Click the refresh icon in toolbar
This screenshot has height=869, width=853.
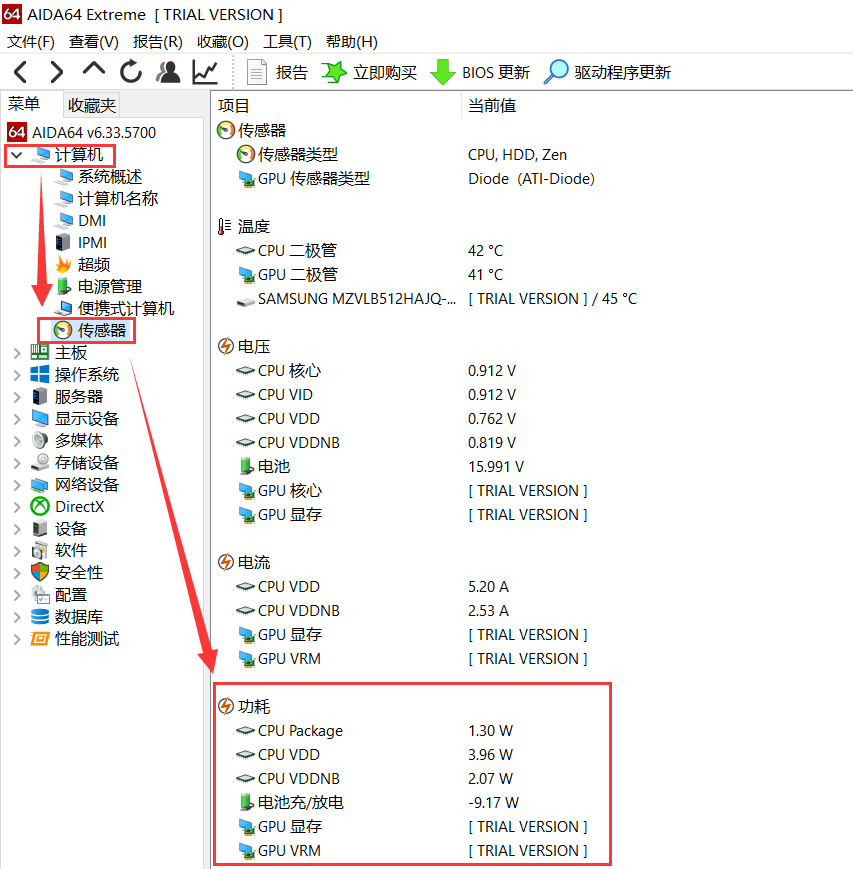click(131, 72)
